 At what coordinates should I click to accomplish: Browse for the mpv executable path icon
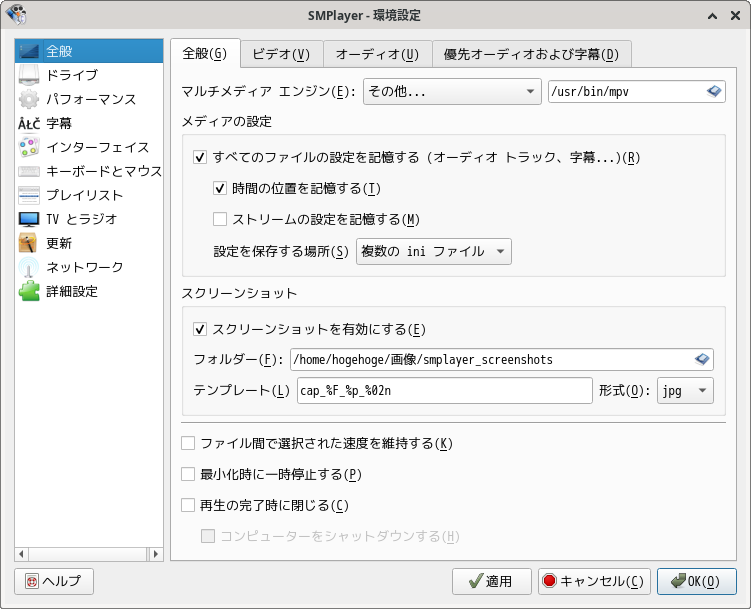714,92
